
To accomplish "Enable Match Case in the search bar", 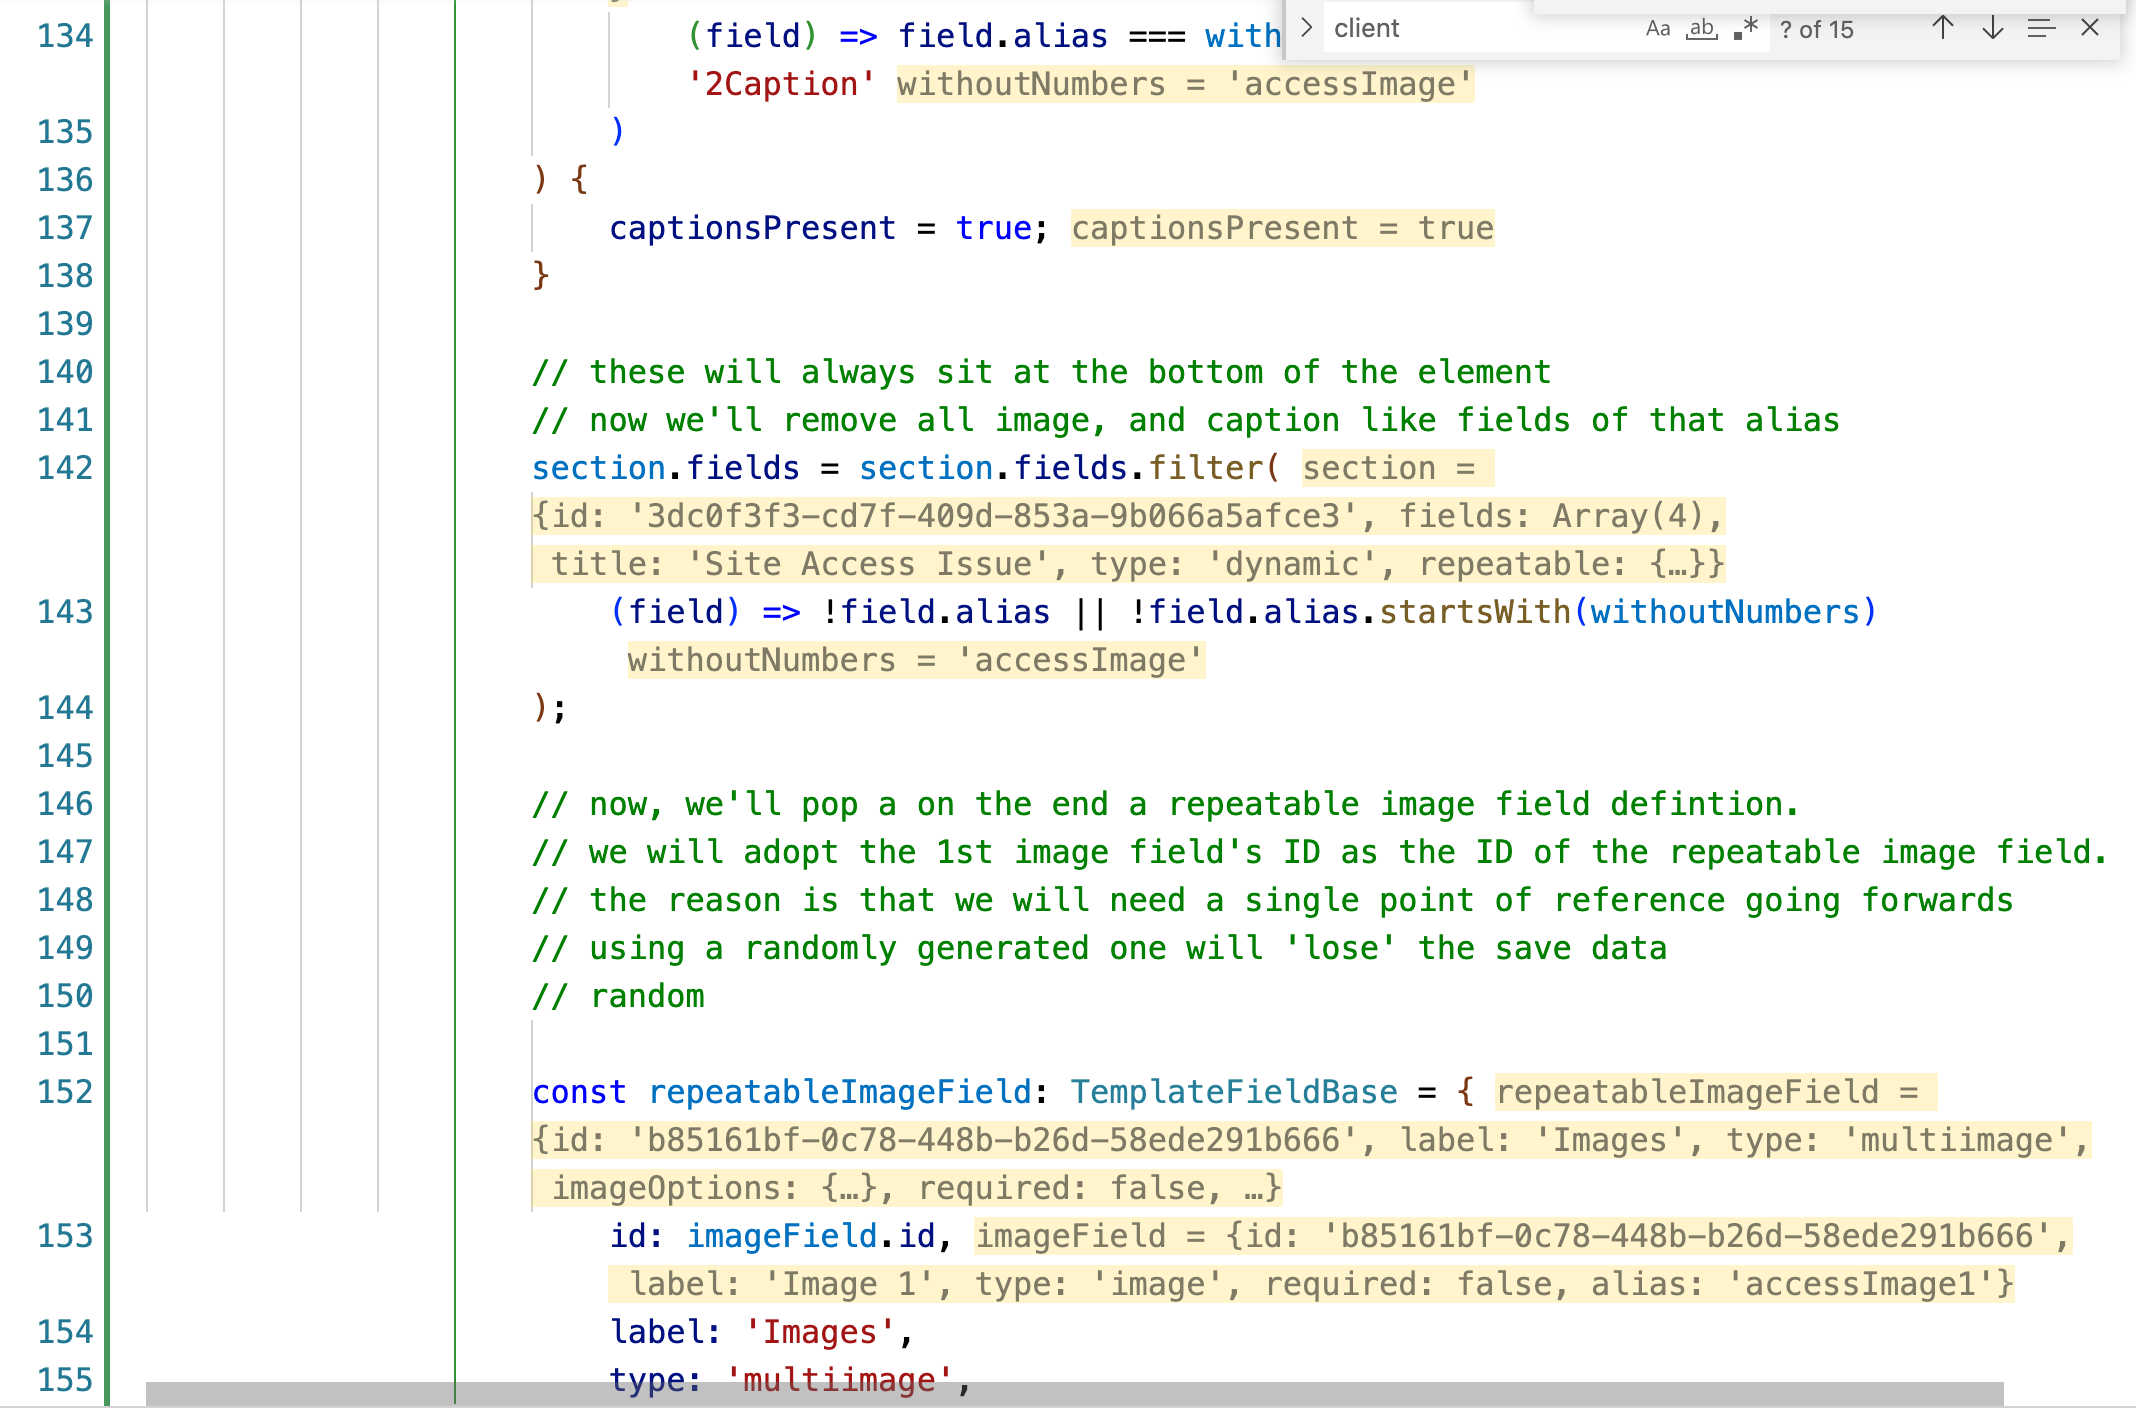I will click(1657, 29).
